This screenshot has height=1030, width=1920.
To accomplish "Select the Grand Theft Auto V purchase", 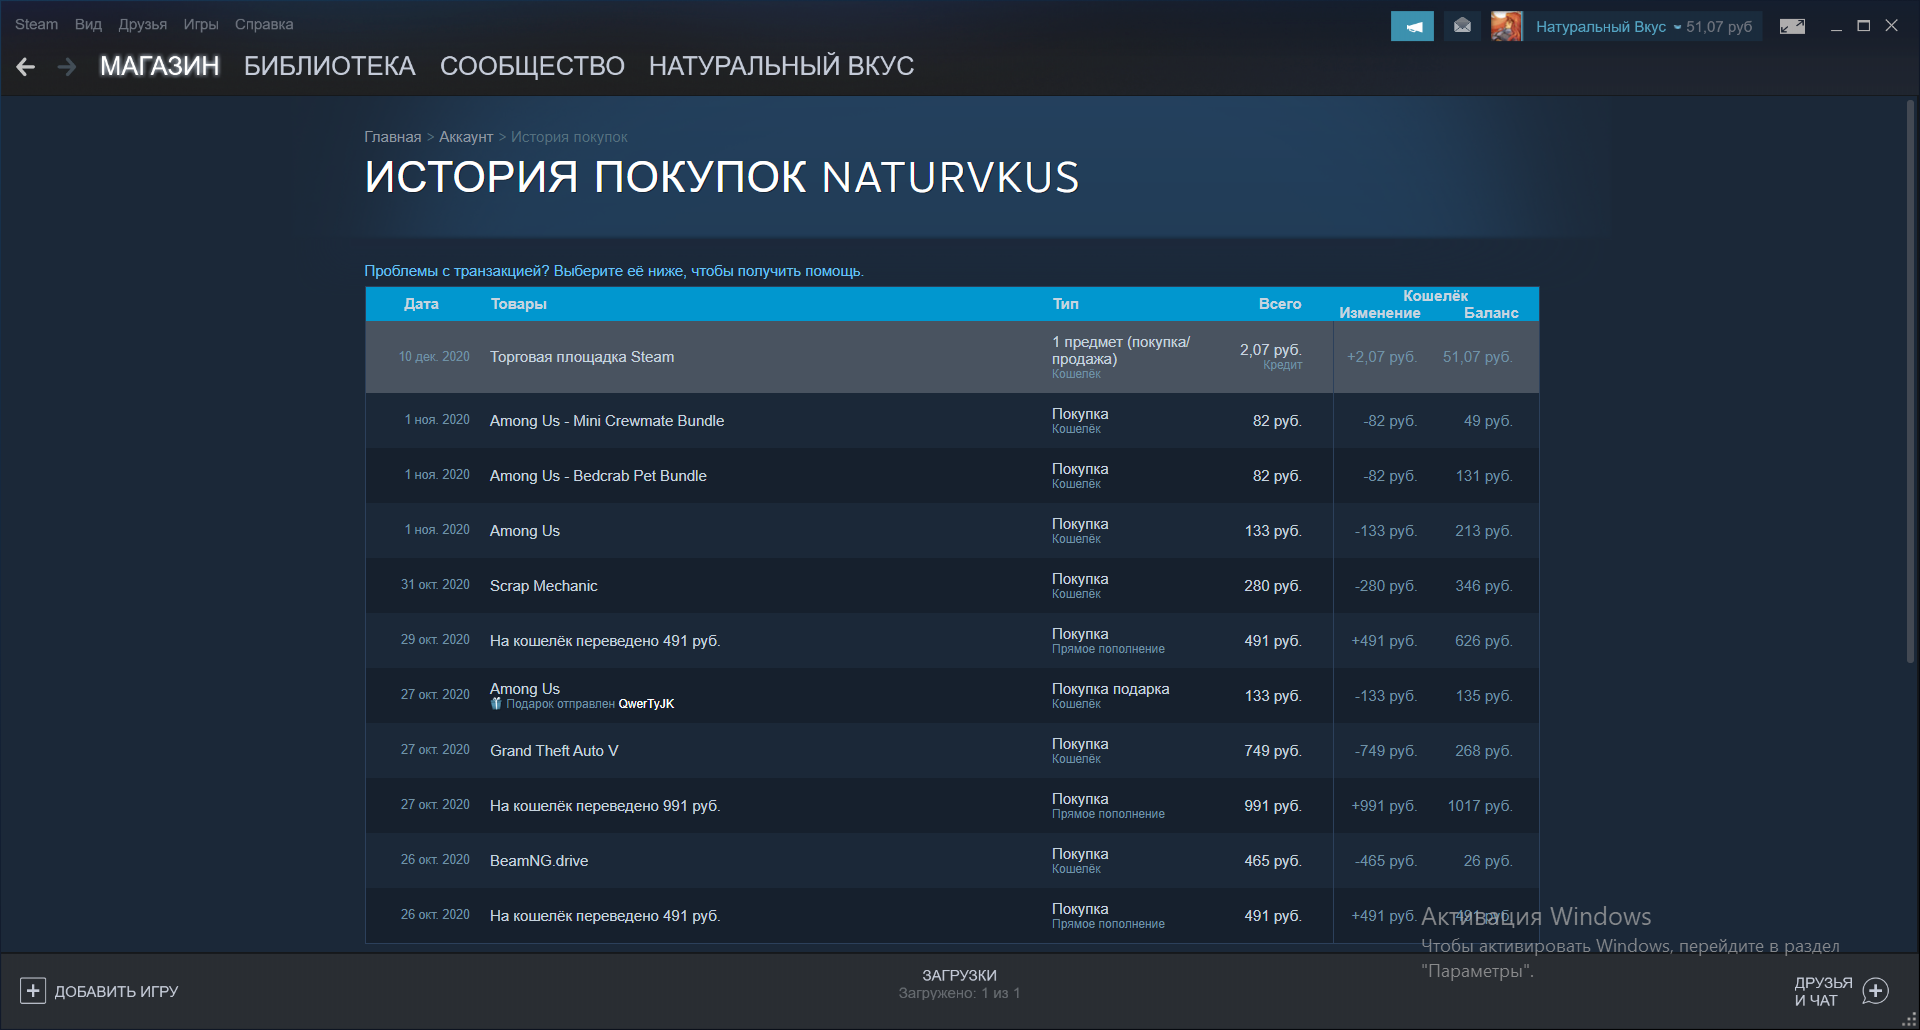I will click(x=952, y=751).
